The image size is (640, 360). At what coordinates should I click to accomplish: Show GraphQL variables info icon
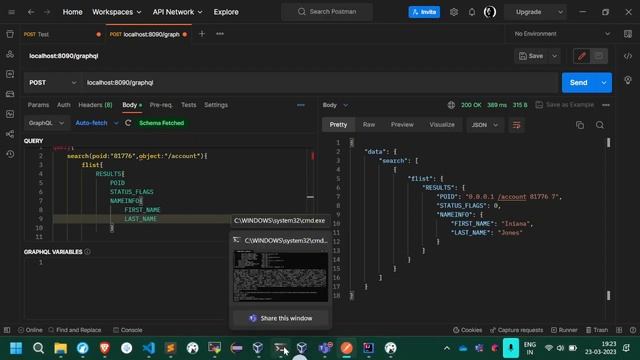point(87,252)
